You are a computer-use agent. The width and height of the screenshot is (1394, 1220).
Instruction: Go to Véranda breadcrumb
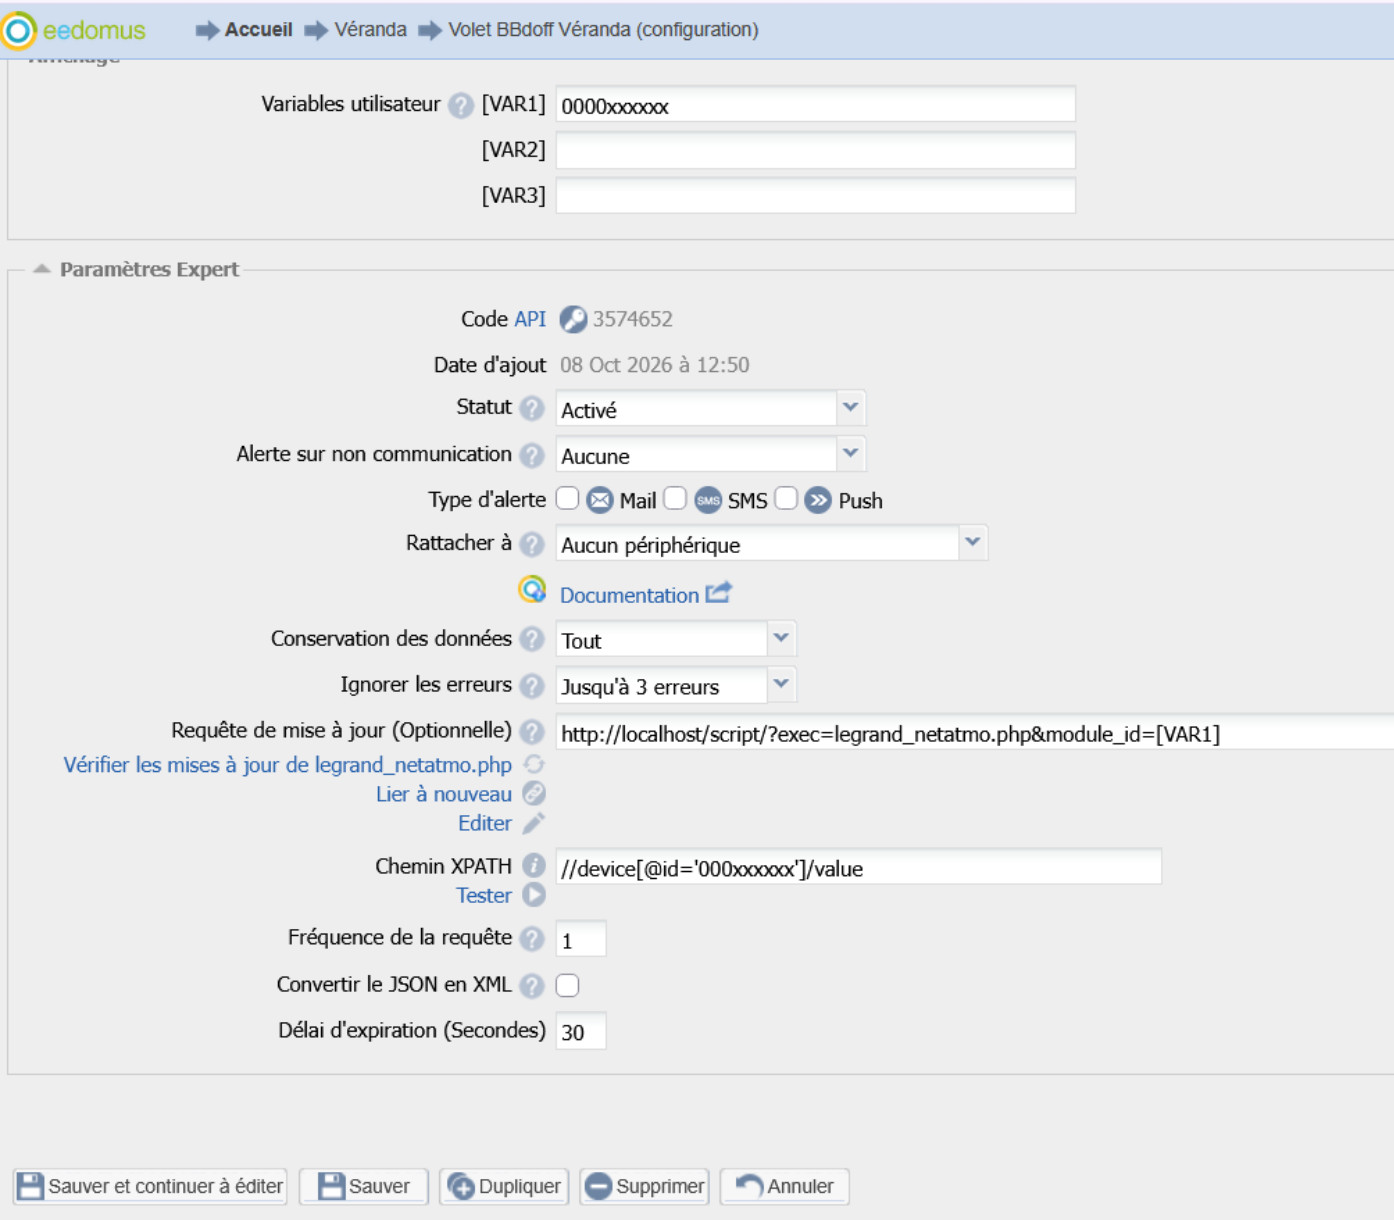(370, 30)
